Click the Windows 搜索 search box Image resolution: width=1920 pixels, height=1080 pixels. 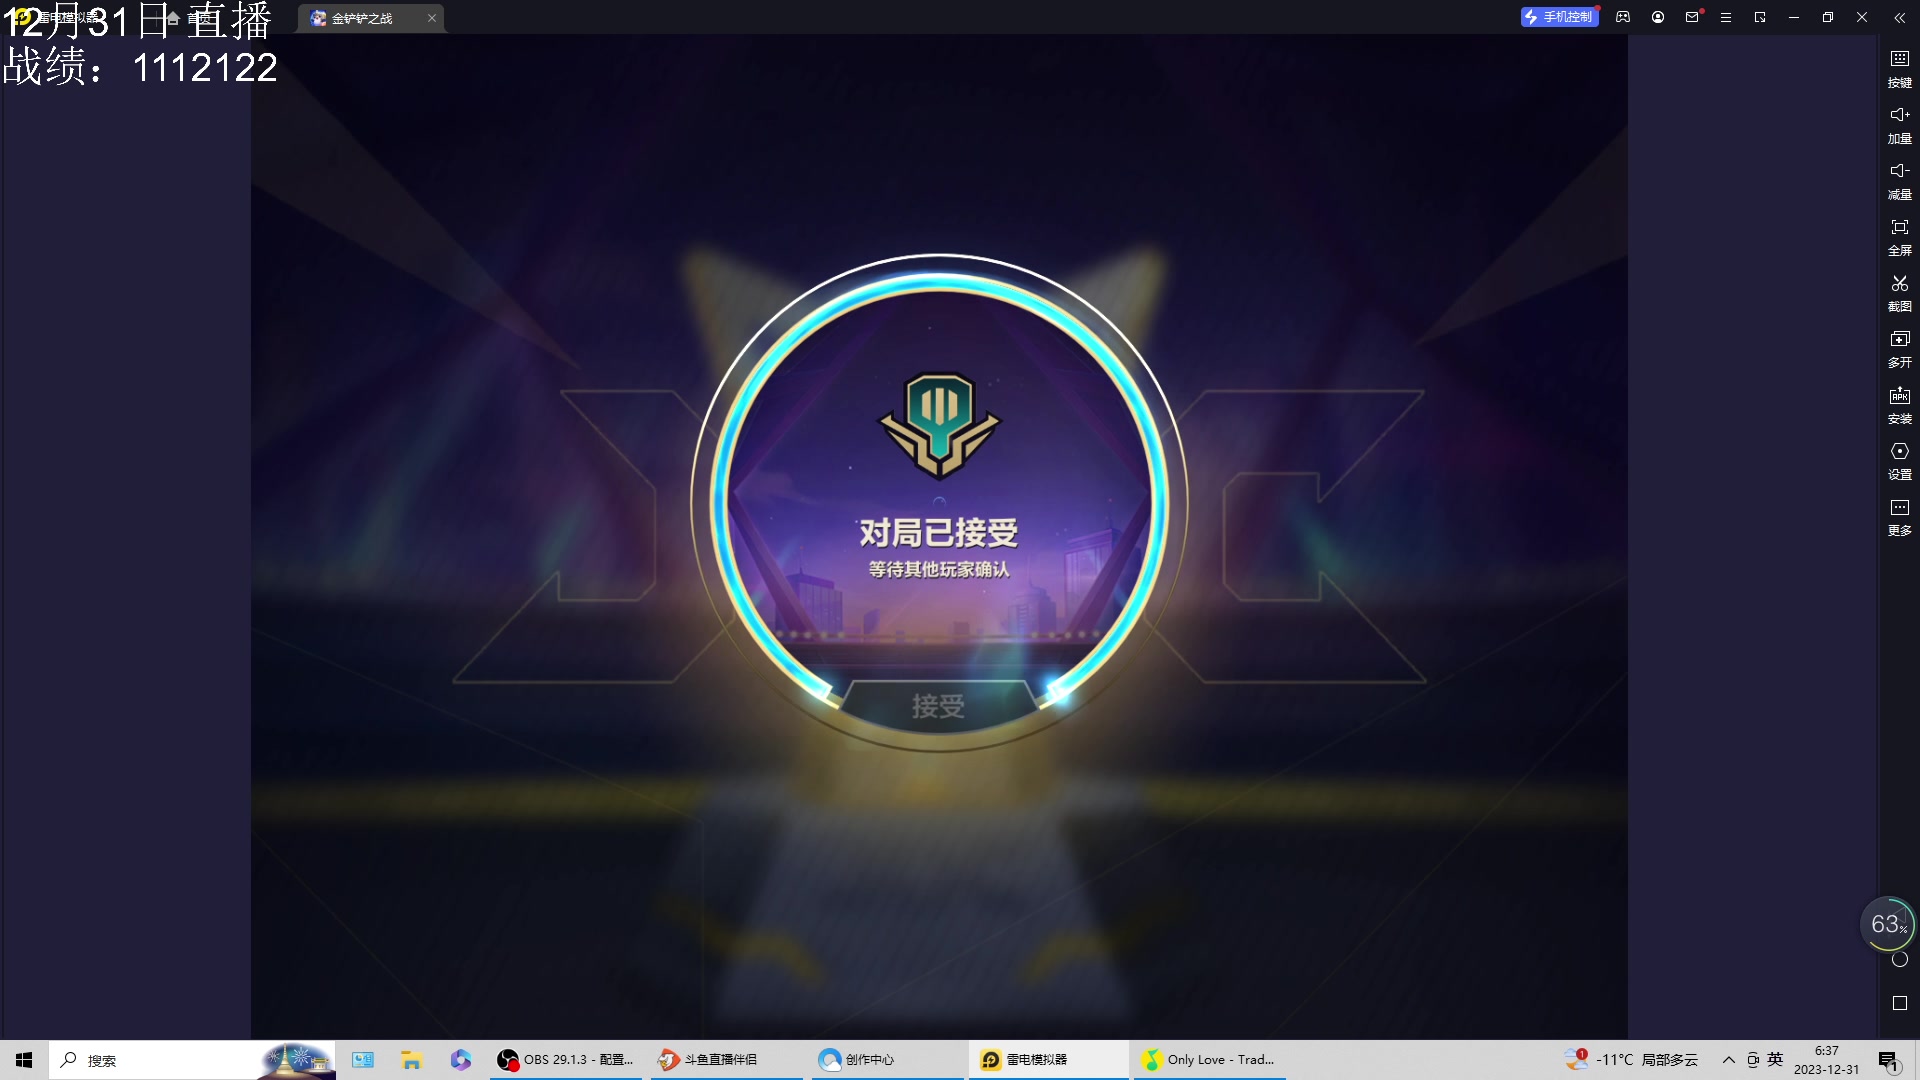point(192,1060)
